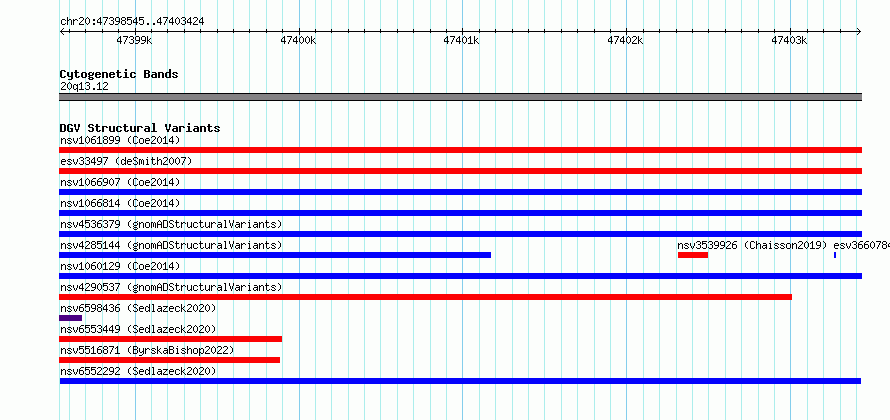Click the truncated esv366078 label

(x=862, y=245)
